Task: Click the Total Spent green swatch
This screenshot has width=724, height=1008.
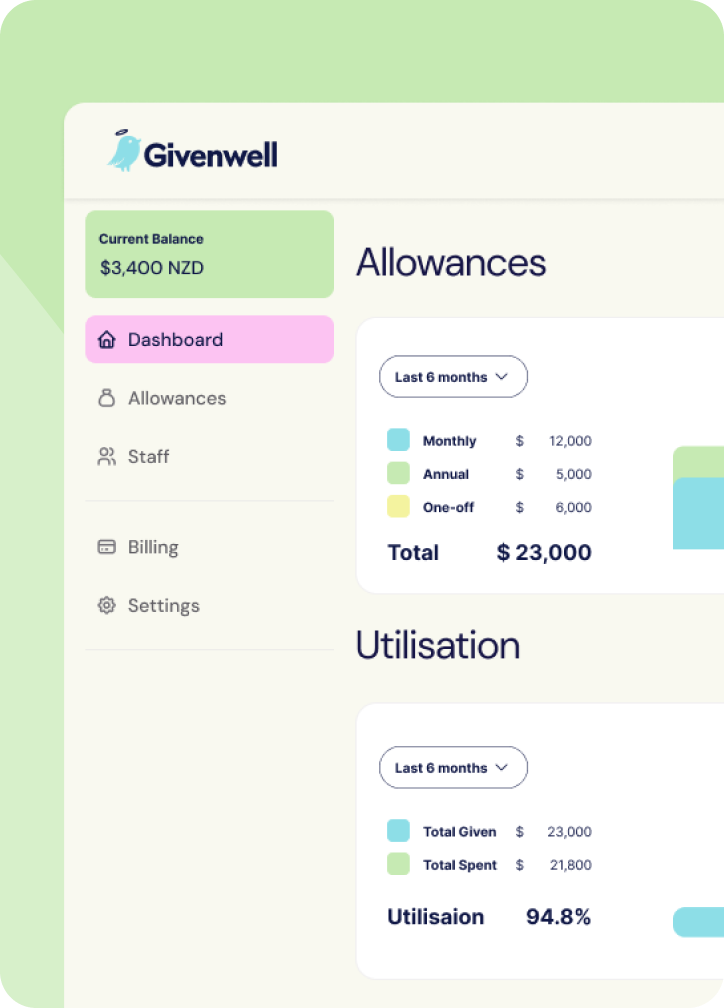Action: point(398,864)
